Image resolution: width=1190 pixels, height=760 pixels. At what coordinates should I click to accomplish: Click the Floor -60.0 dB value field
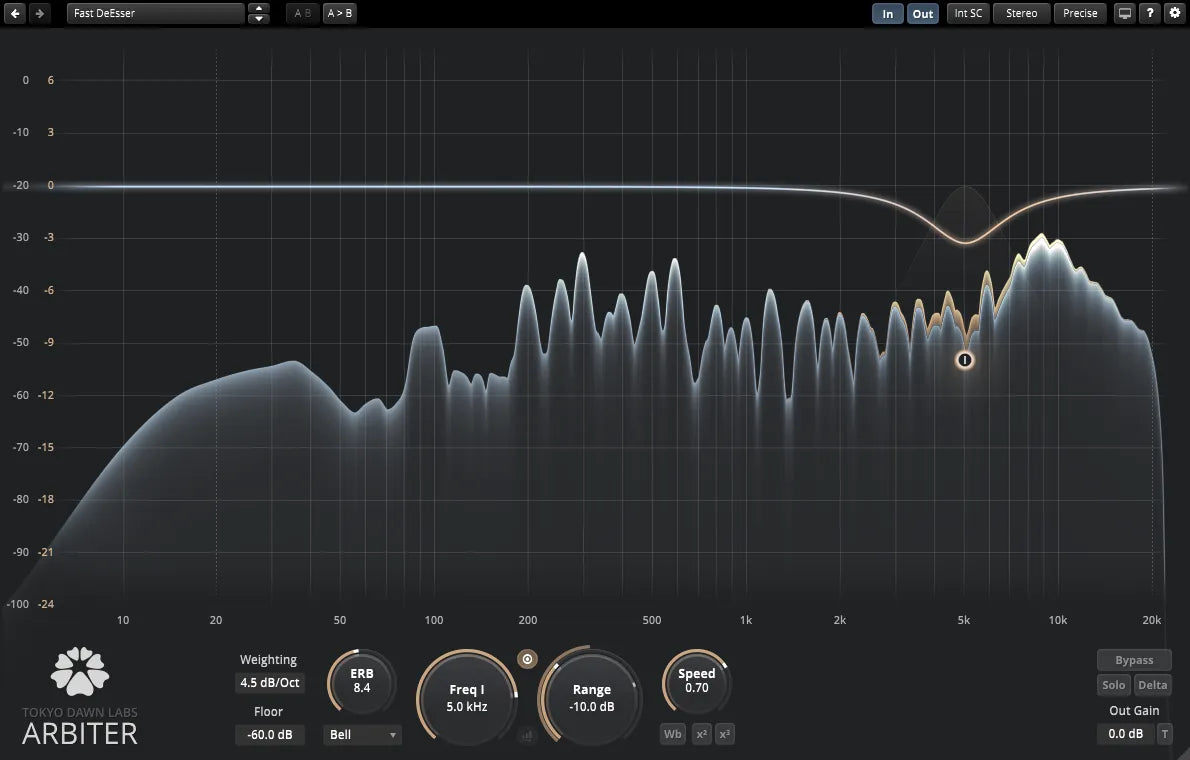tap(269, 735)
